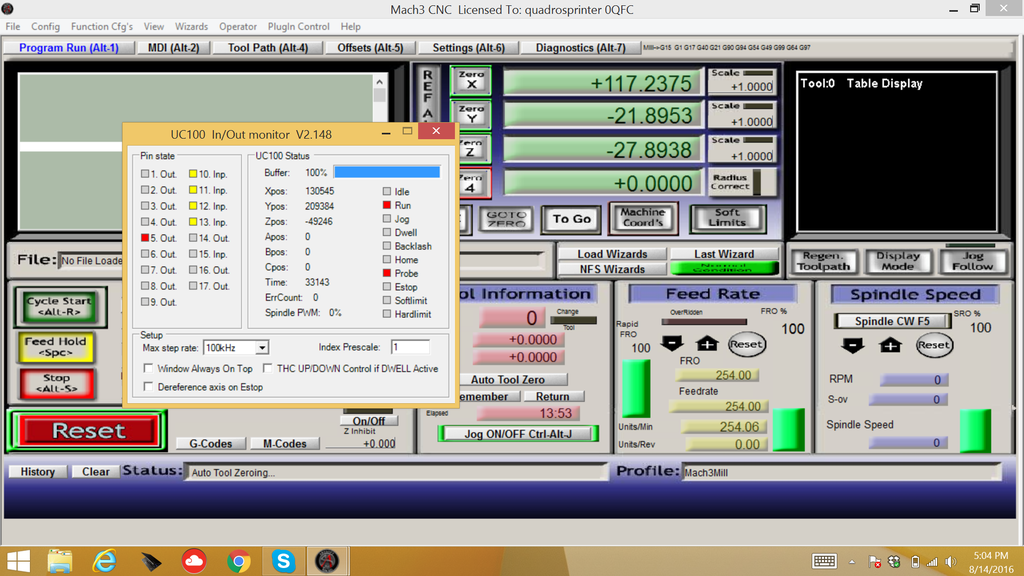The width and height of the screenshot is (1024, 576).
Task: Open the red cloud app in taskbar
Action: tap(194, 561)
